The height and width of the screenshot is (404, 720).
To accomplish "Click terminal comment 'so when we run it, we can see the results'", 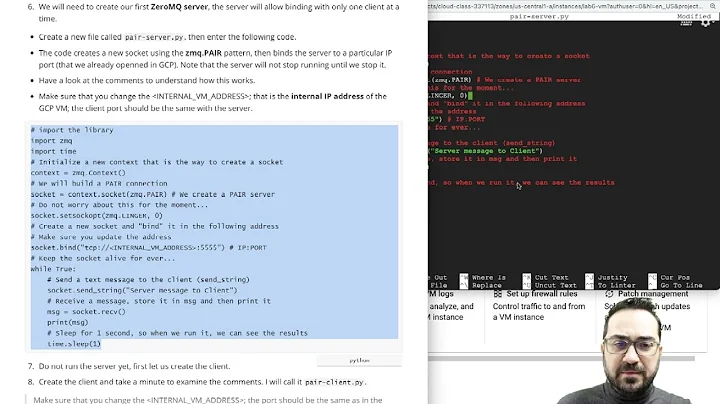I will [529, 183].
